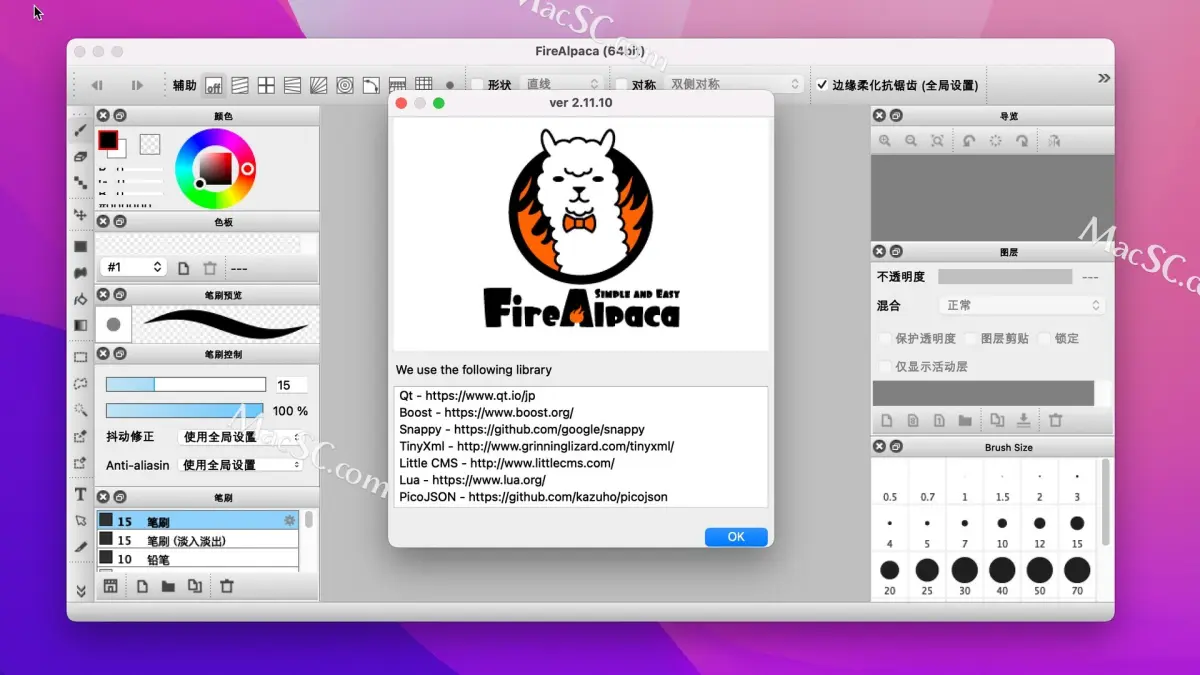This screenshot has width=1200, height=675.
Task: Click the Little CMS library entry
Action: point(507,463)
